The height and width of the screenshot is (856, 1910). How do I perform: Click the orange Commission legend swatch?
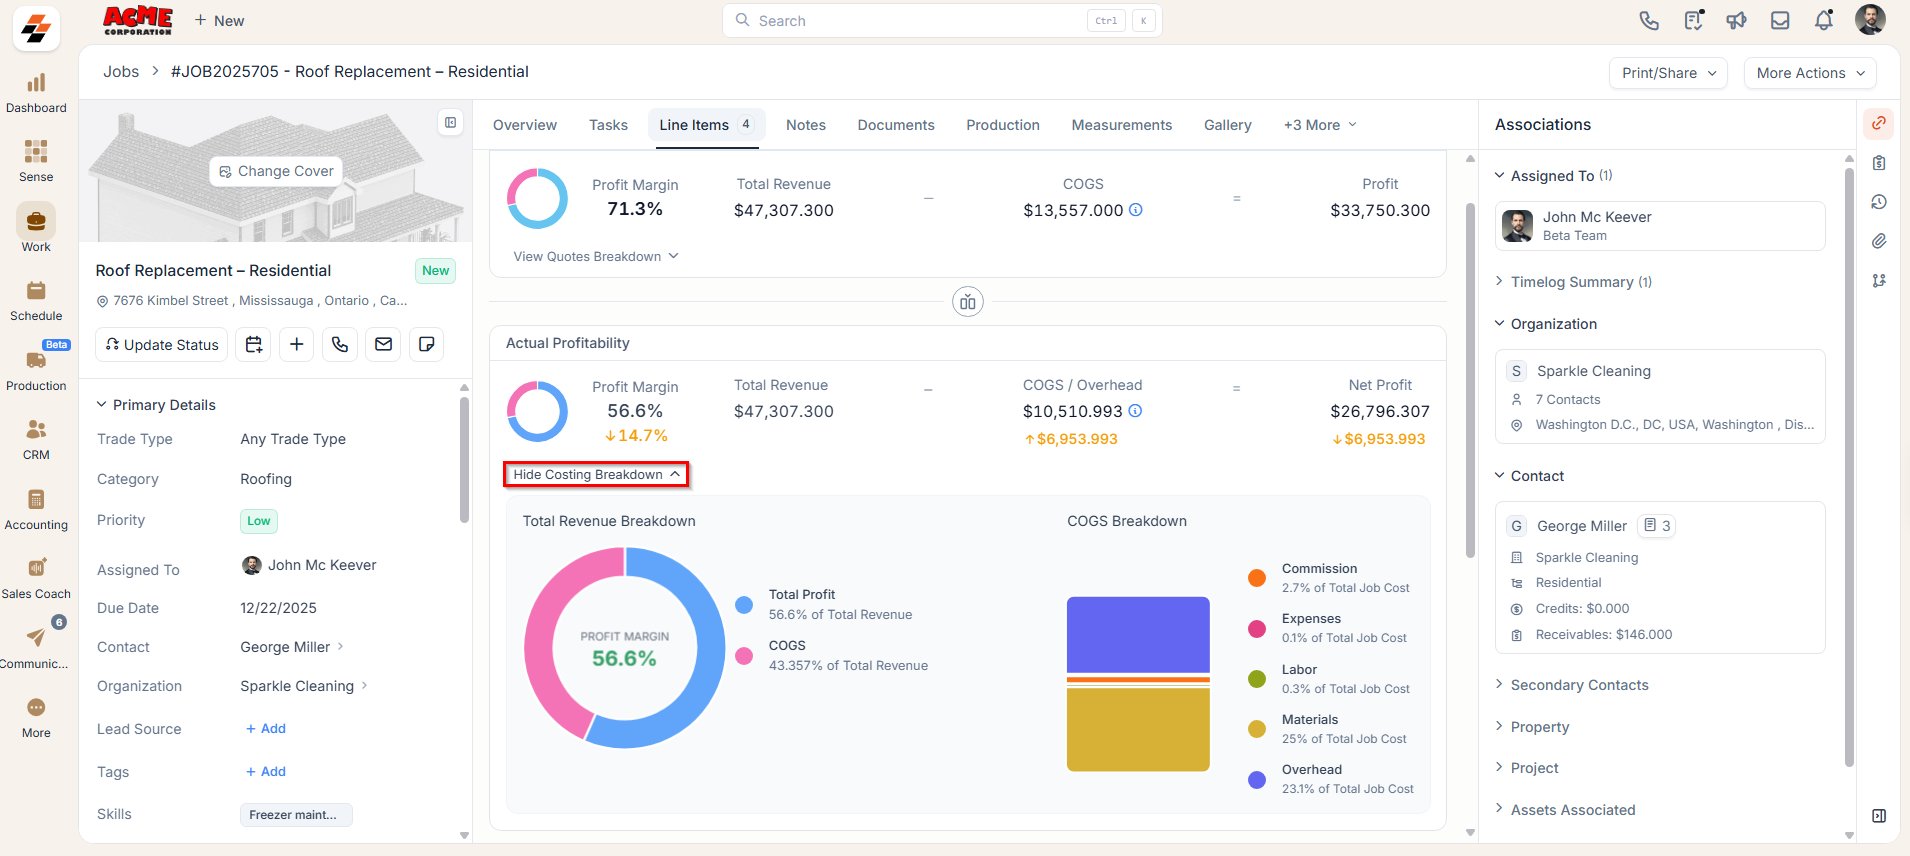click(1257, 578)
